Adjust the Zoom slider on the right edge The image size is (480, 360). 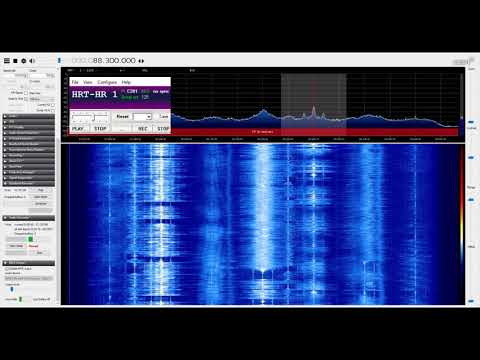(471, 122)
